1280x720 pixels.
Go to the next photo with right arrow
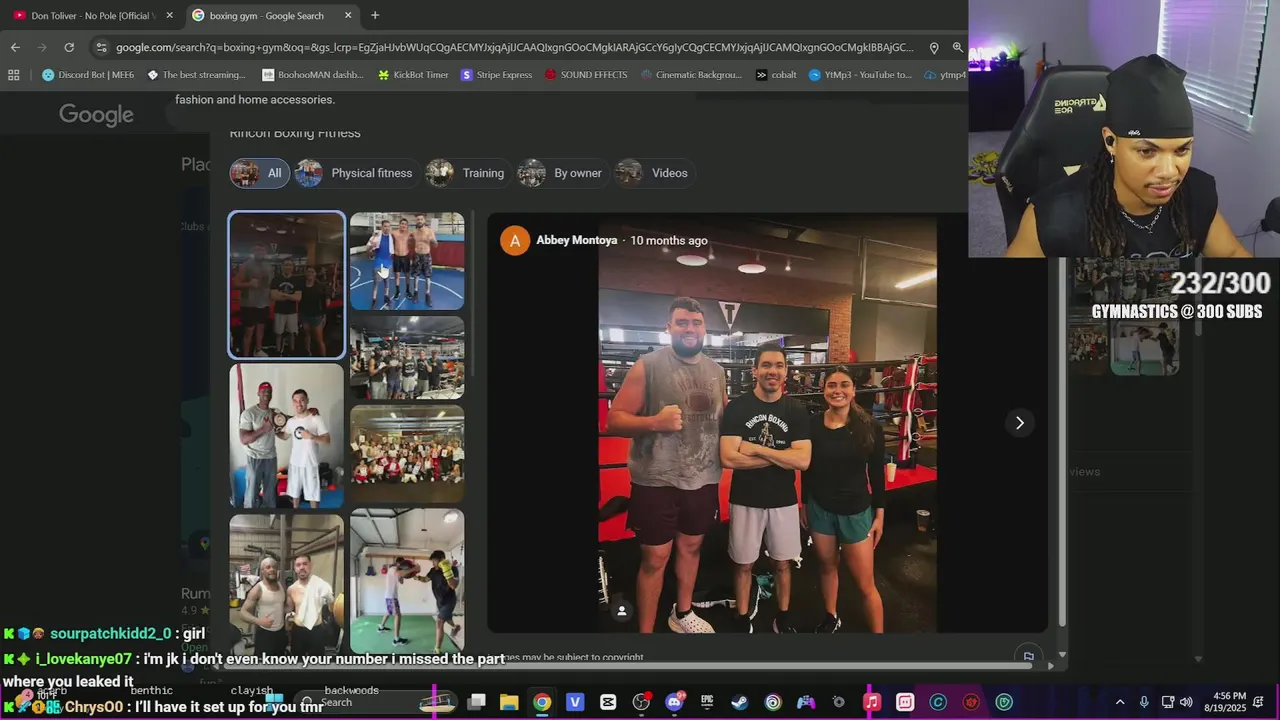tap(1019, 423)
